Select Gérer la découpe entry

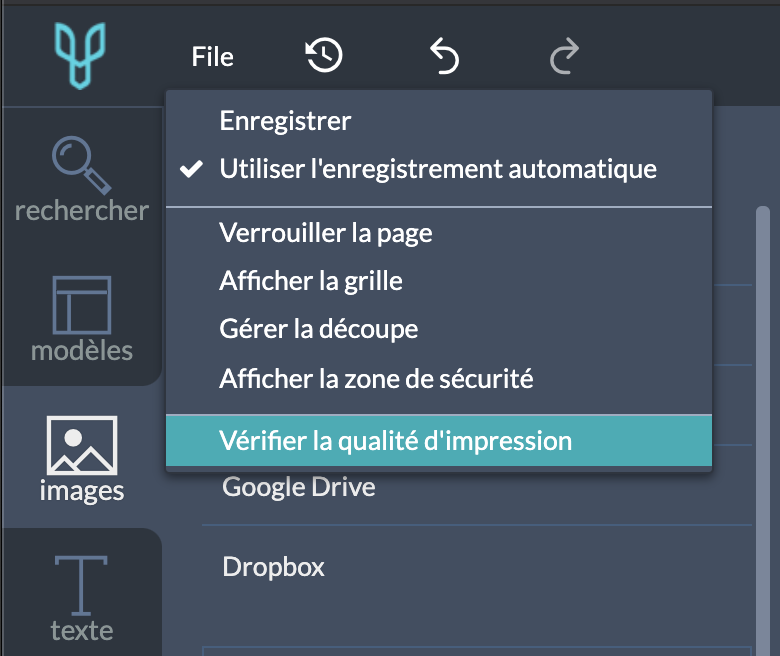[439, 329]
